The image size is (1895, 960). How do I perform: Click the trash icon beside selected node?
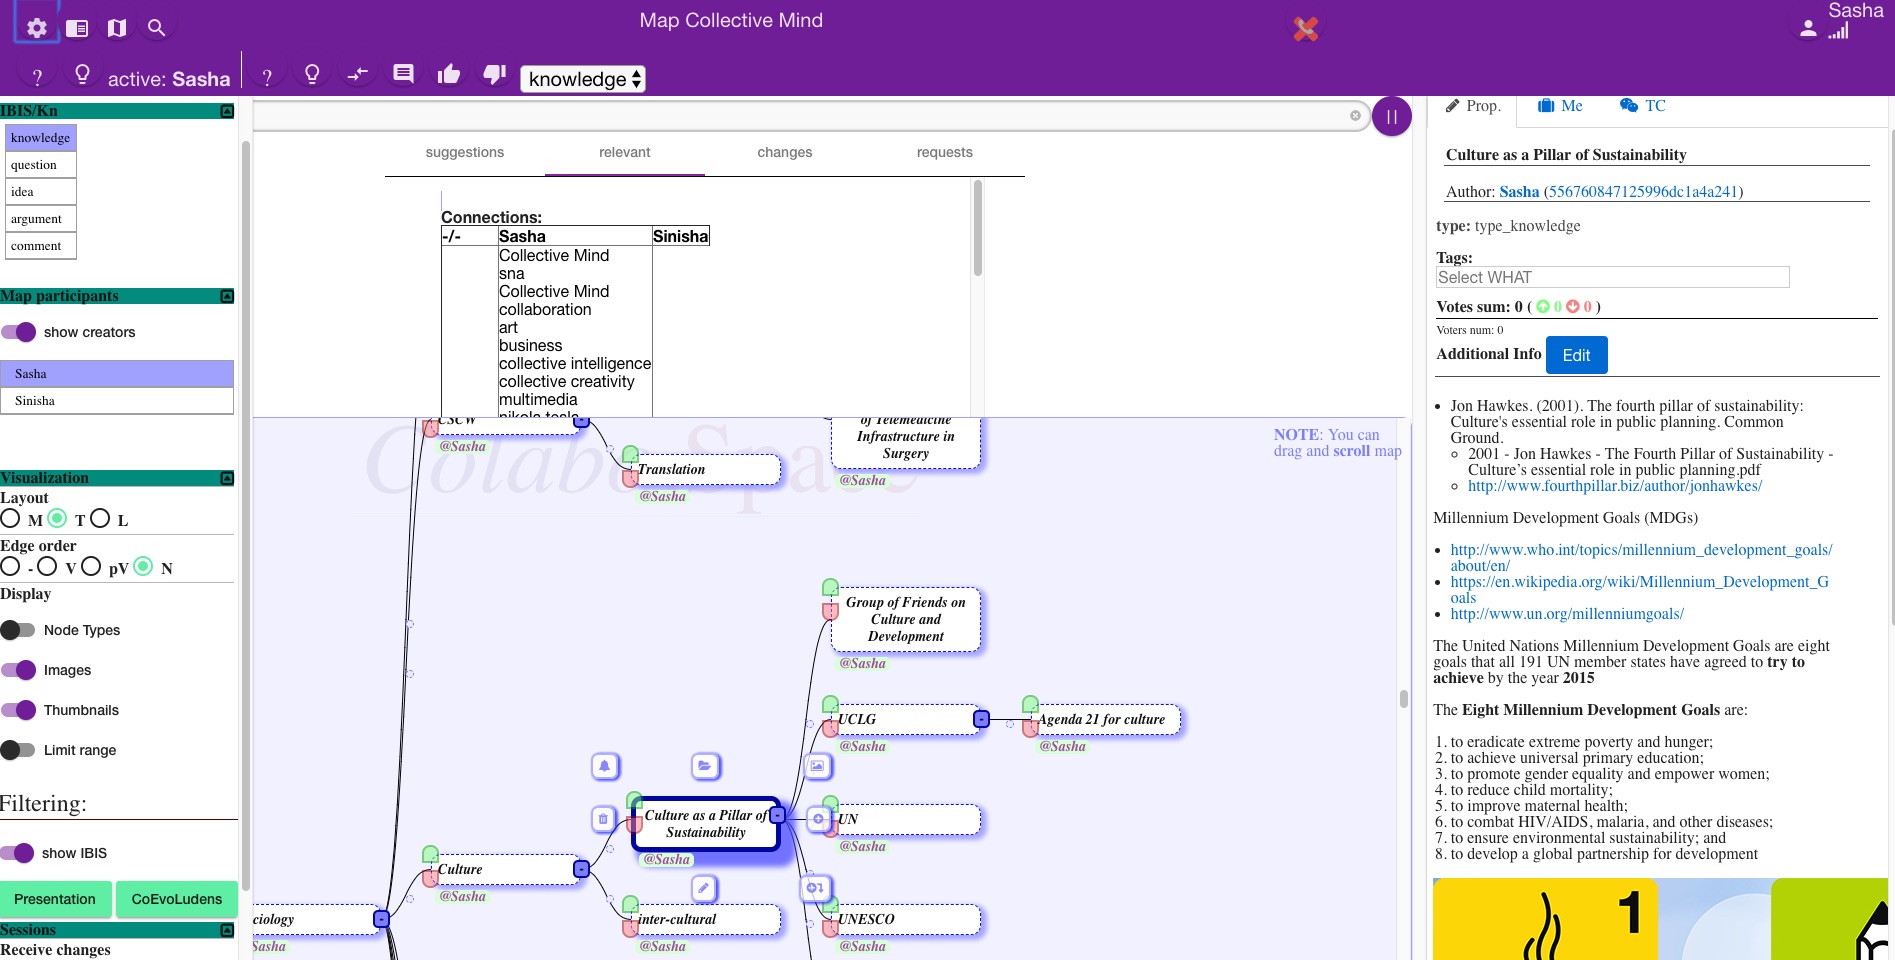pos(603,819)
